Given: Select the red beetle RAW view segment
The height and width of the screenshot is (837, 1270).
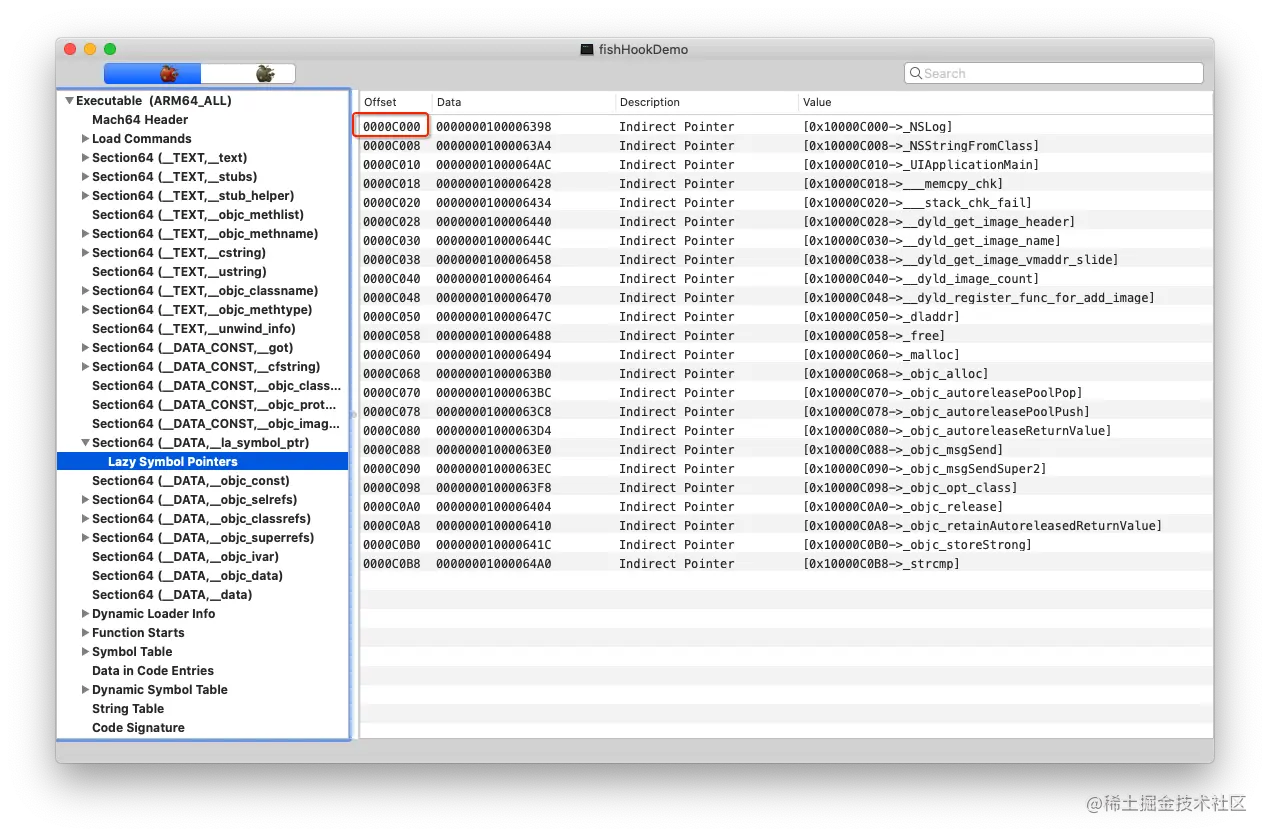Looking at the screenshot, I should [153, 74].
